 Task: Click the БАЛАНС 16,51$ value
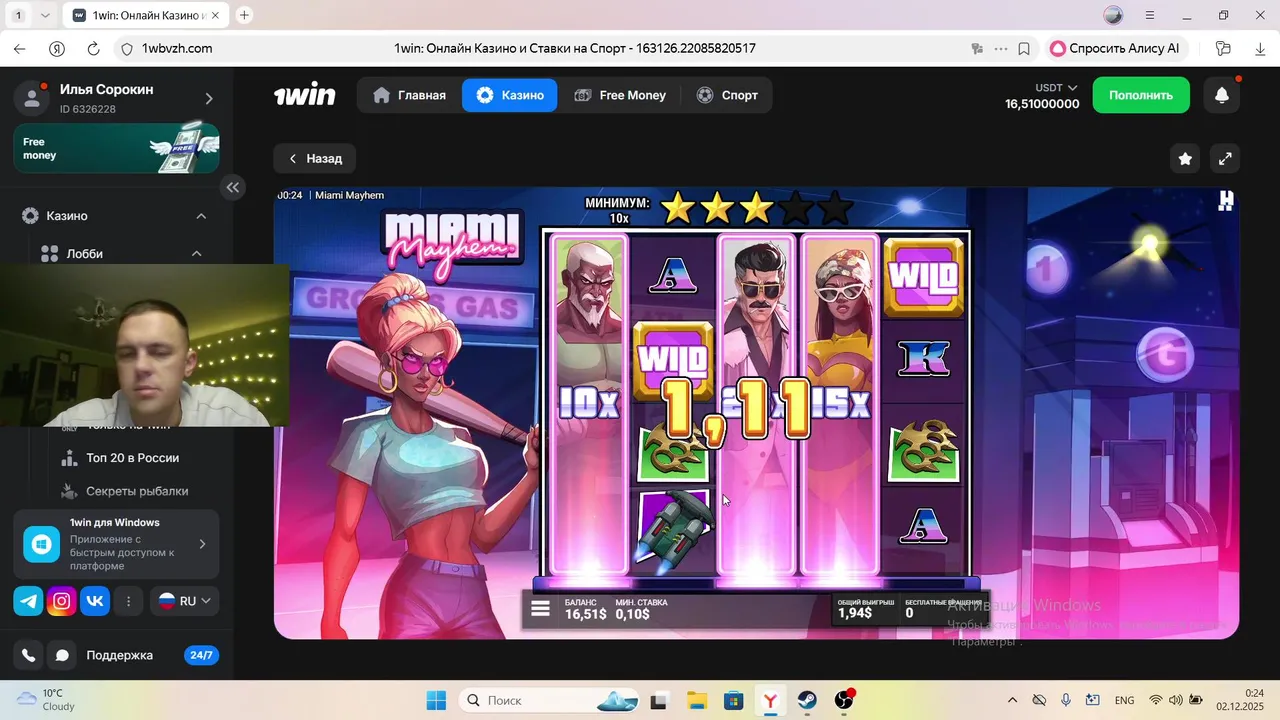[x=586, y=614]
